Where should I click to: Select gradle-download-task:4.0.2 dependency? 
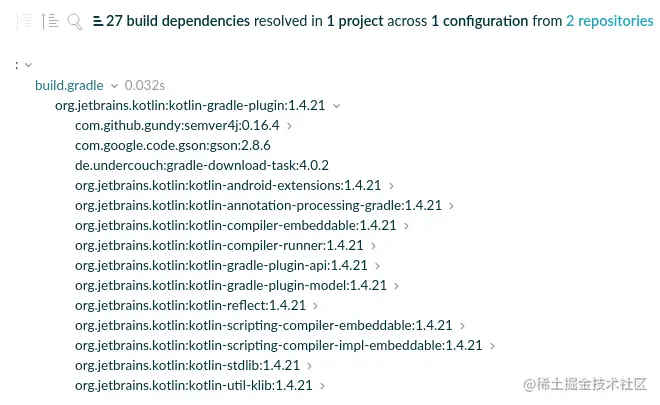point(202,165)
